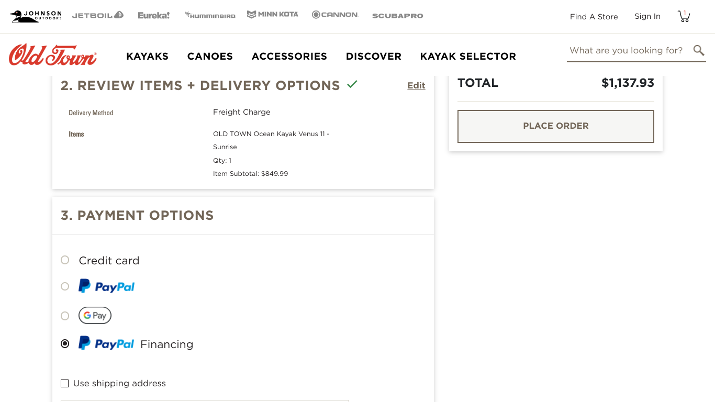Click the Place Order button
The width and height of the screenshot is (715, 402).
555,126
